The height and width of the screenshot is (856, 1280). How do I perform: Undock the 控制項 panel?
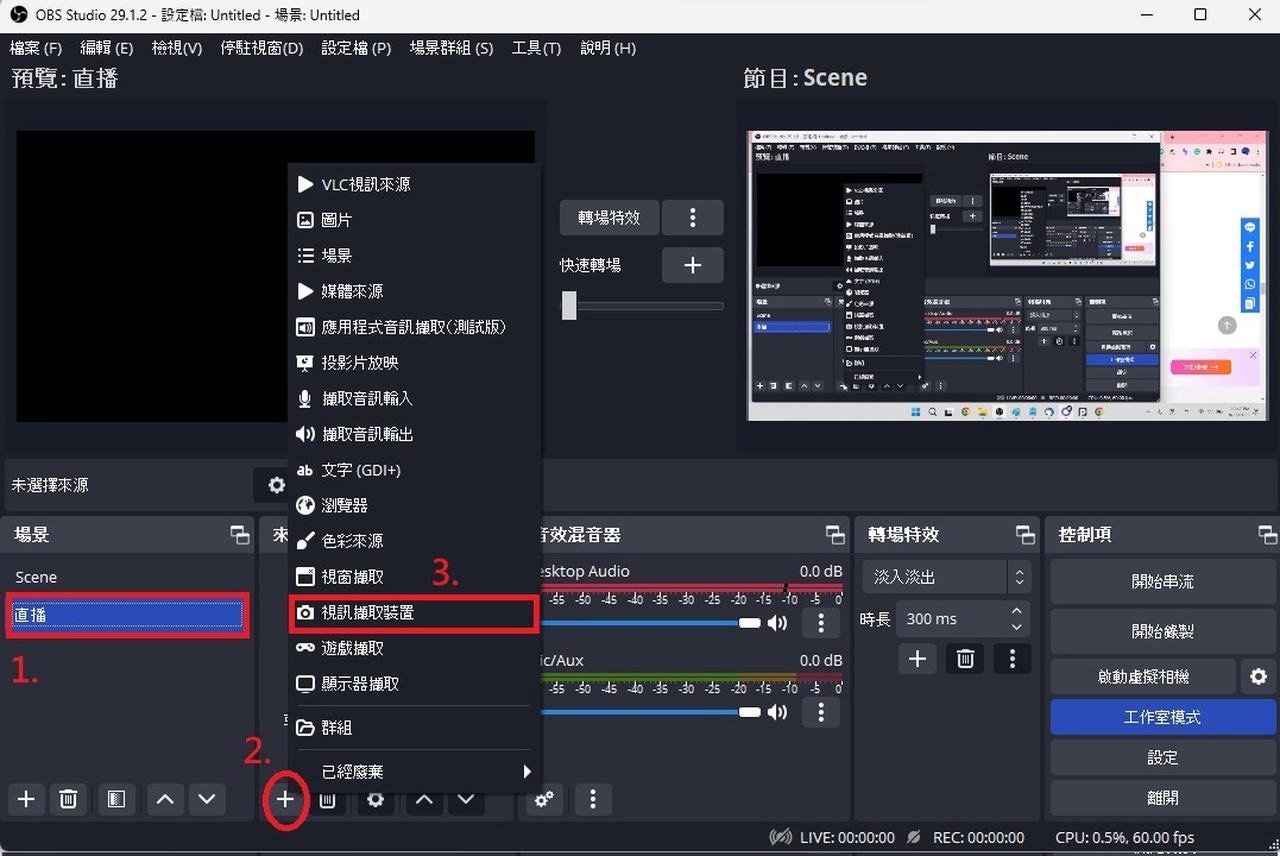1267,535
